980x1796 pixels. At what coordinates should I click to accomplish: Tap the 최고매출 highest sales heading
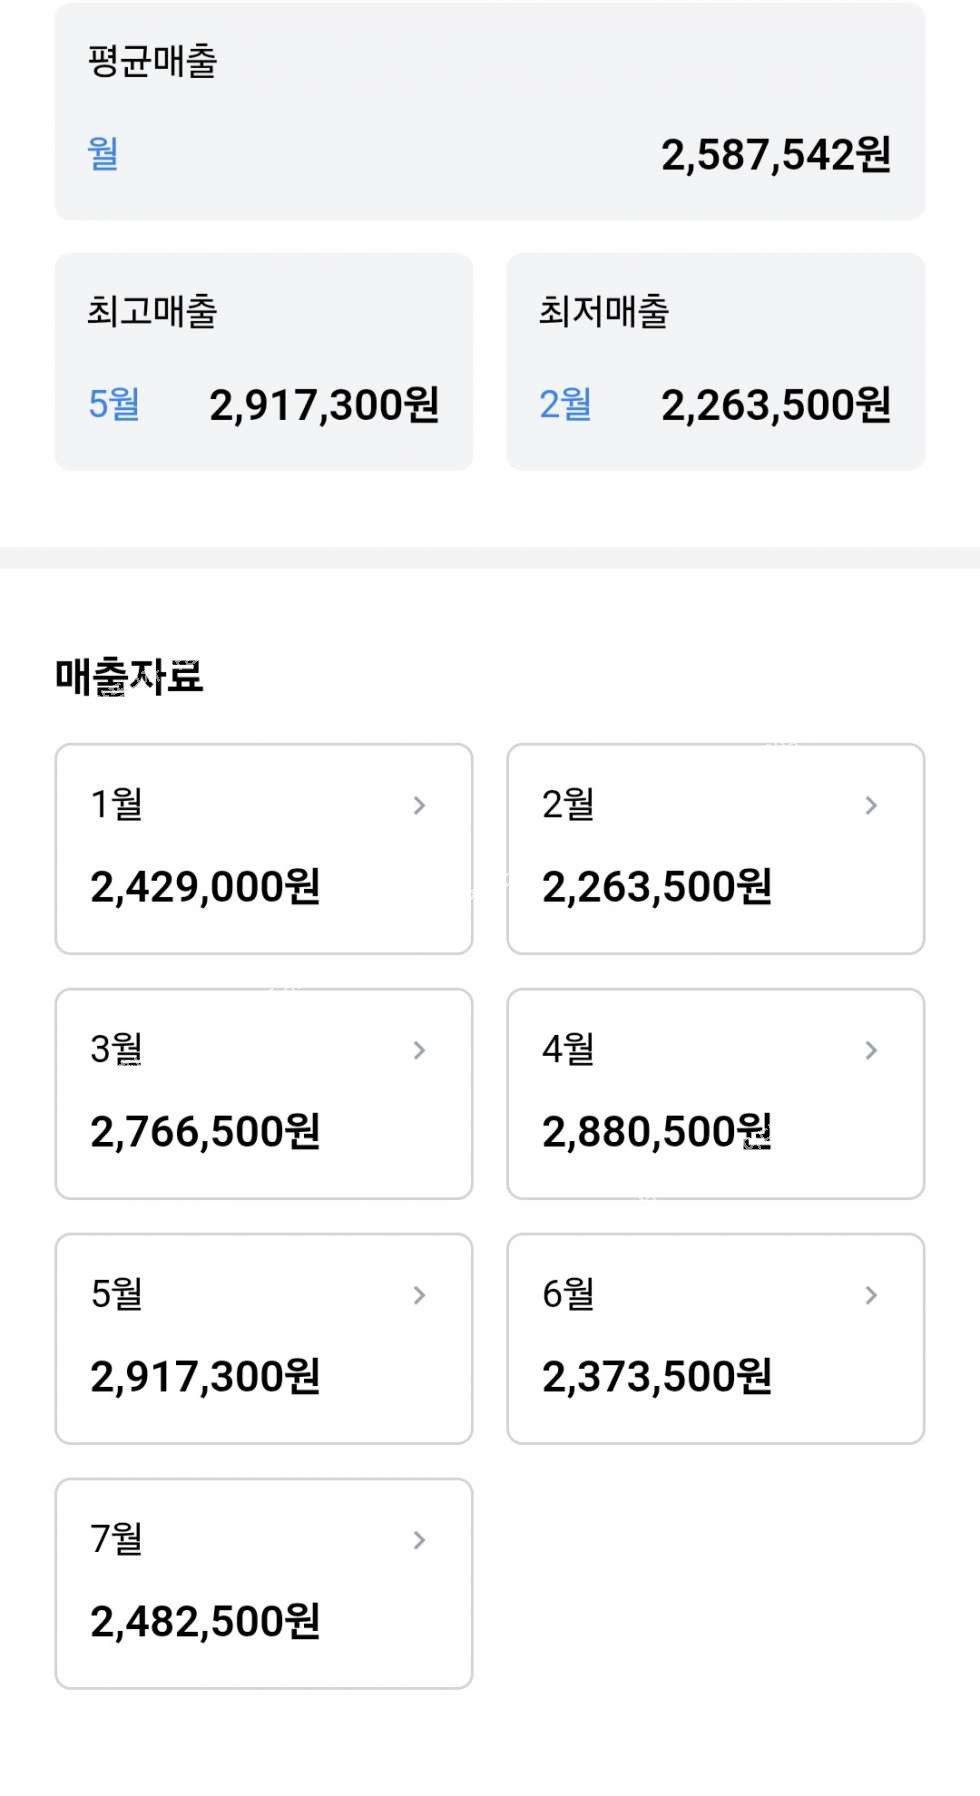pyautogui.click(x=152, y=311)
